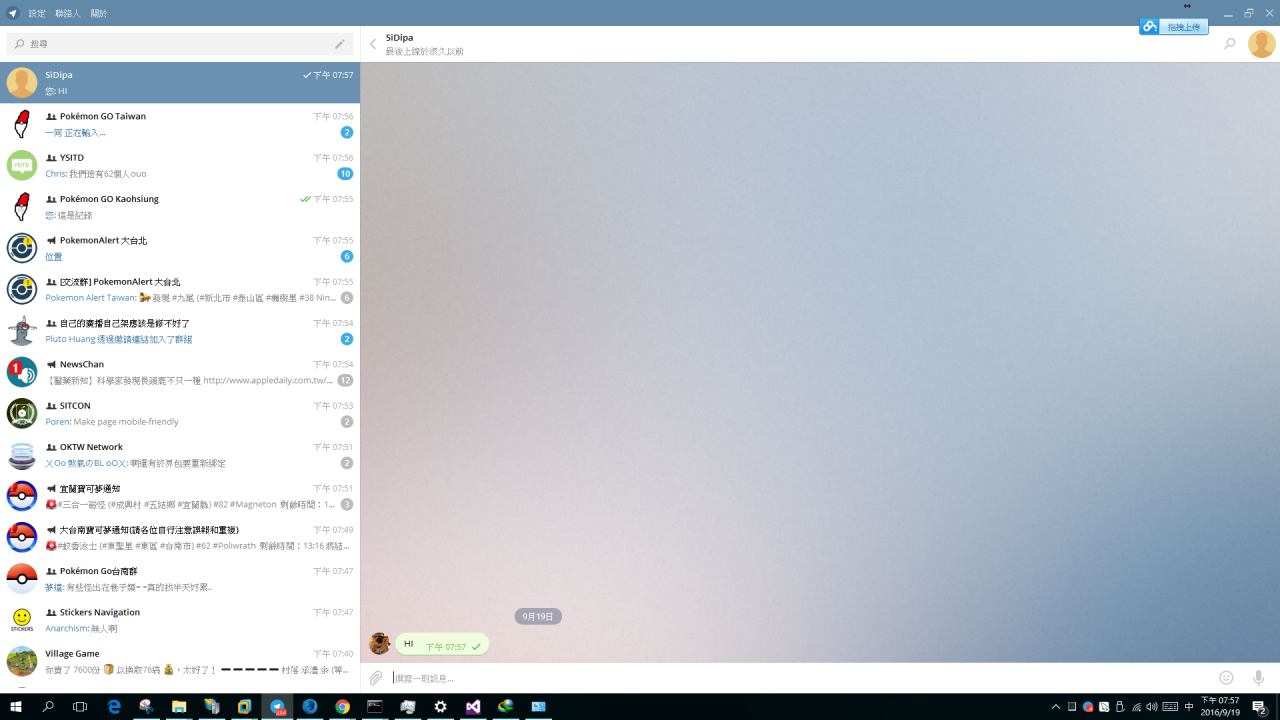Open the 關於 (About) menu

[98, 13]
